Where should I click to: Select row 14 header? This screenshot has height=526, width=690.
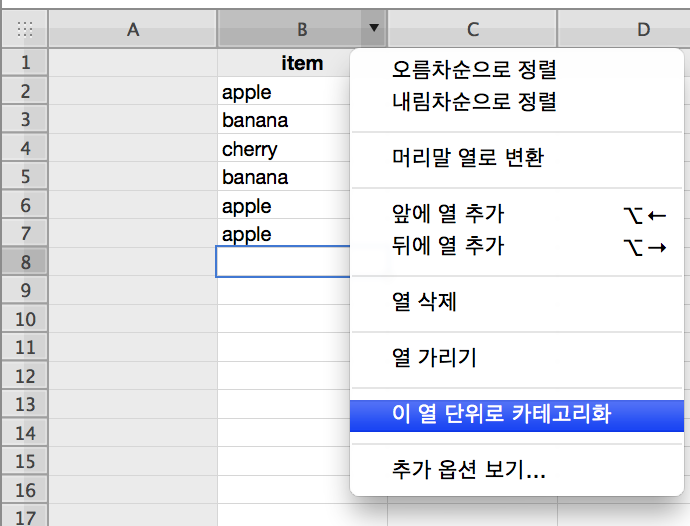coord(25,433)
